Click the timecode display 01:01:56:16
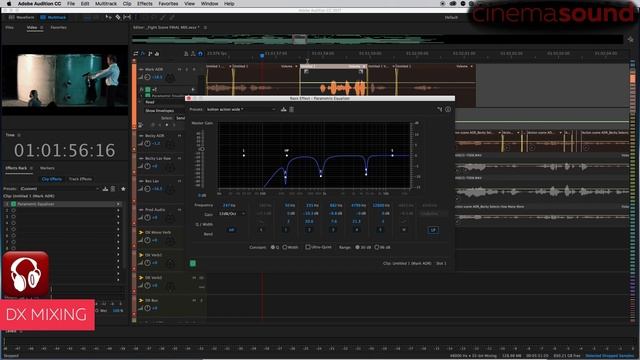The image size is (640, 360). click(64, 151)
